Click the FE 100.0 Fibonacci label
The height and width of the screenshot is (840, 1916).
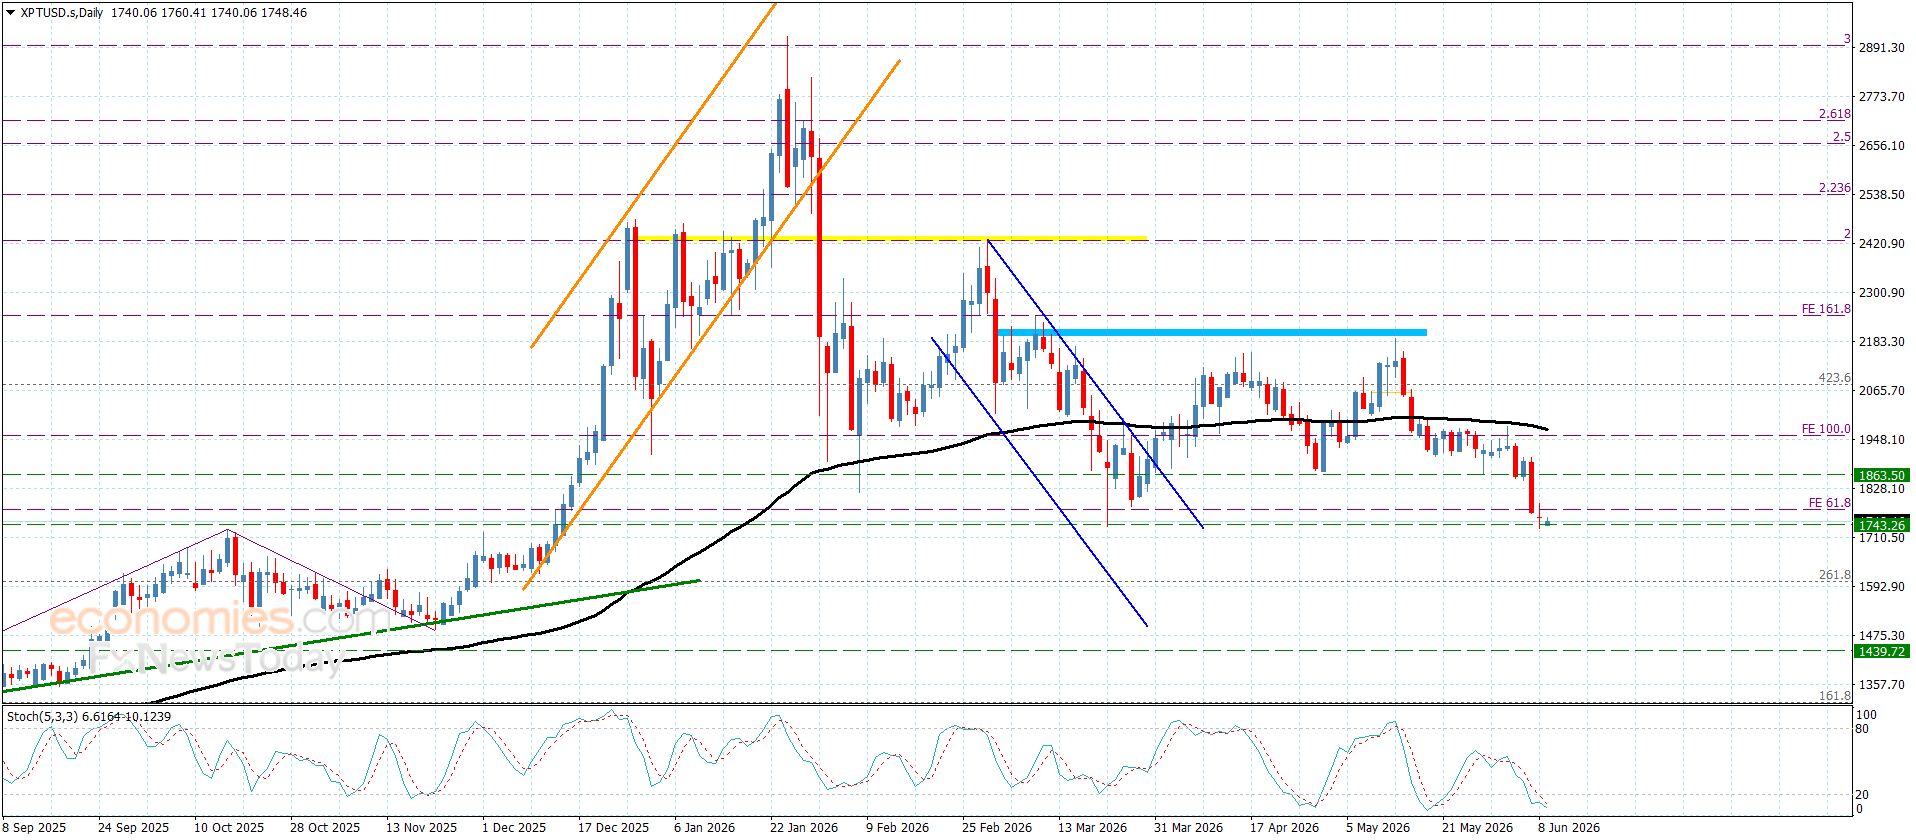[x=1826, y=429]
